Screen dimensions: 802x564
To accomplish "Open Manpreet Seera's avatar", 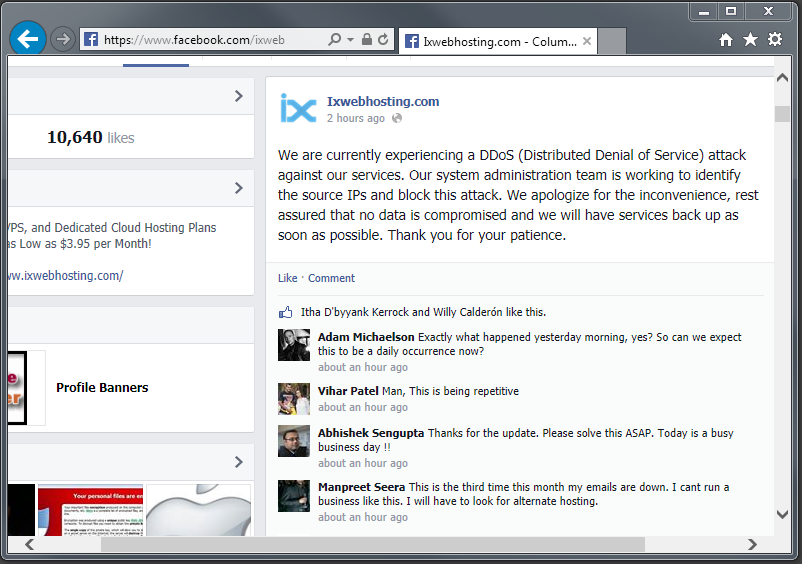I will point(294,495).
